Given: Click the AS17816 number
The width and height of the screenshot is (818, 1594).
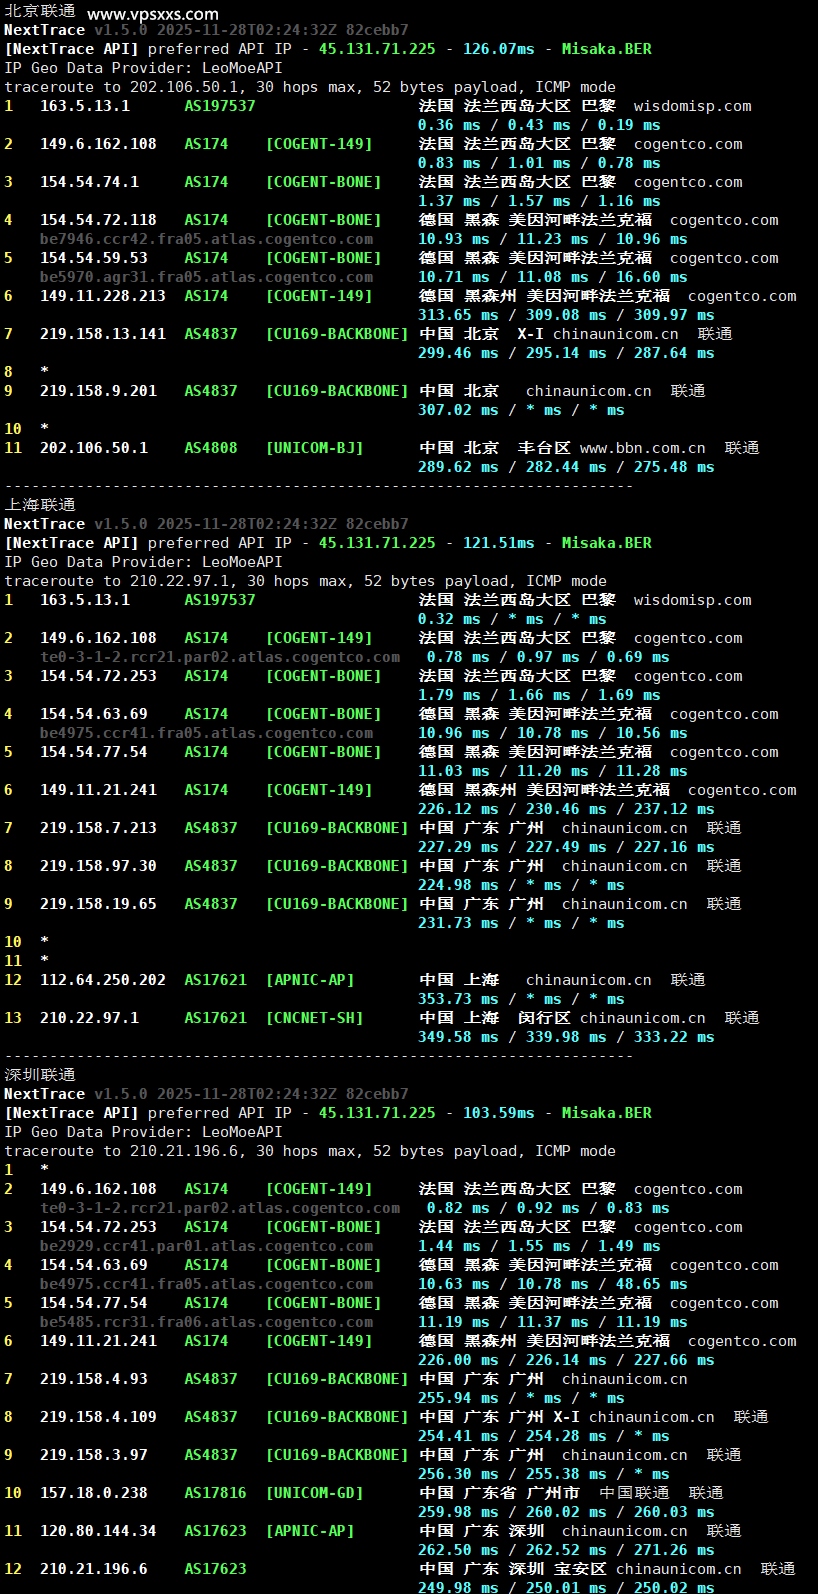Looking at the screenshot, I should [x=215, y=1493].
